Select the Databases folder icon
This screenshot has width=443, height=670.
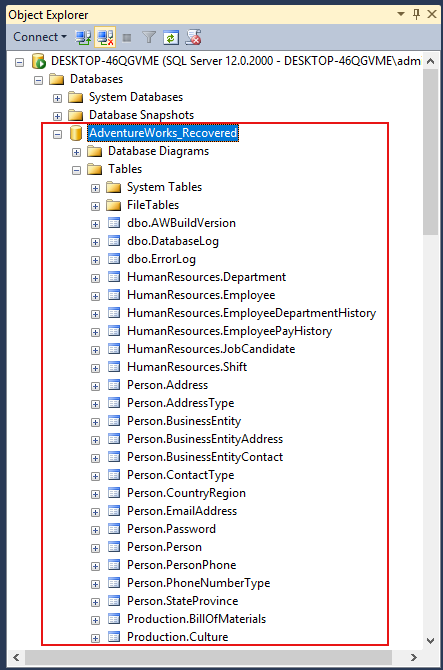pyautogui.click(x=56, y=79)
